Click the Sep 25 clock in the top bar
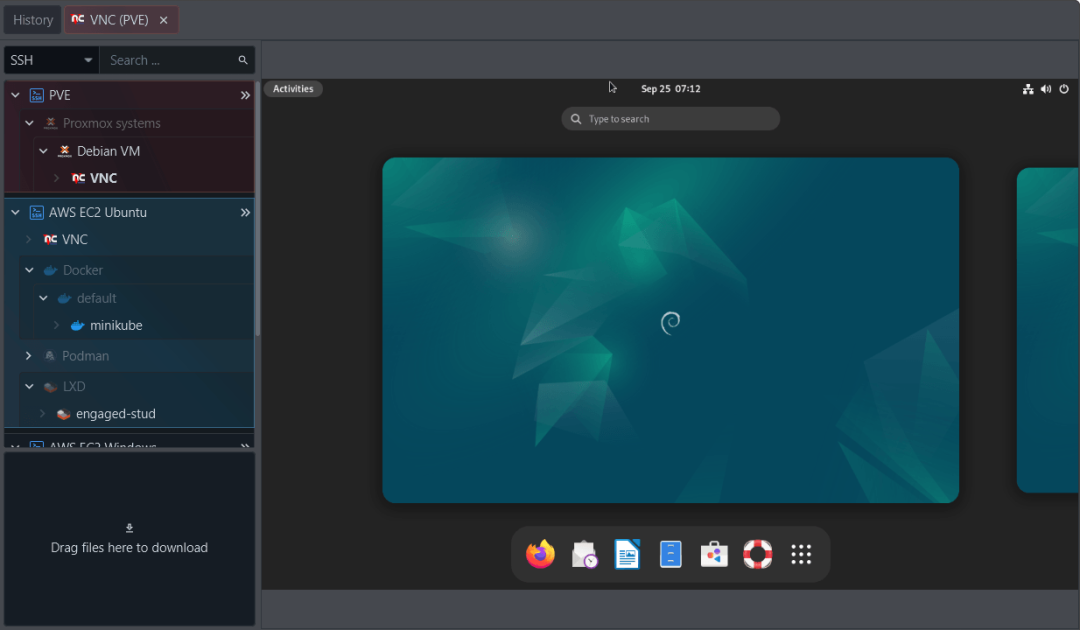Image resolution: width=1080 pixels, height=630 pixels. (670, 88)
